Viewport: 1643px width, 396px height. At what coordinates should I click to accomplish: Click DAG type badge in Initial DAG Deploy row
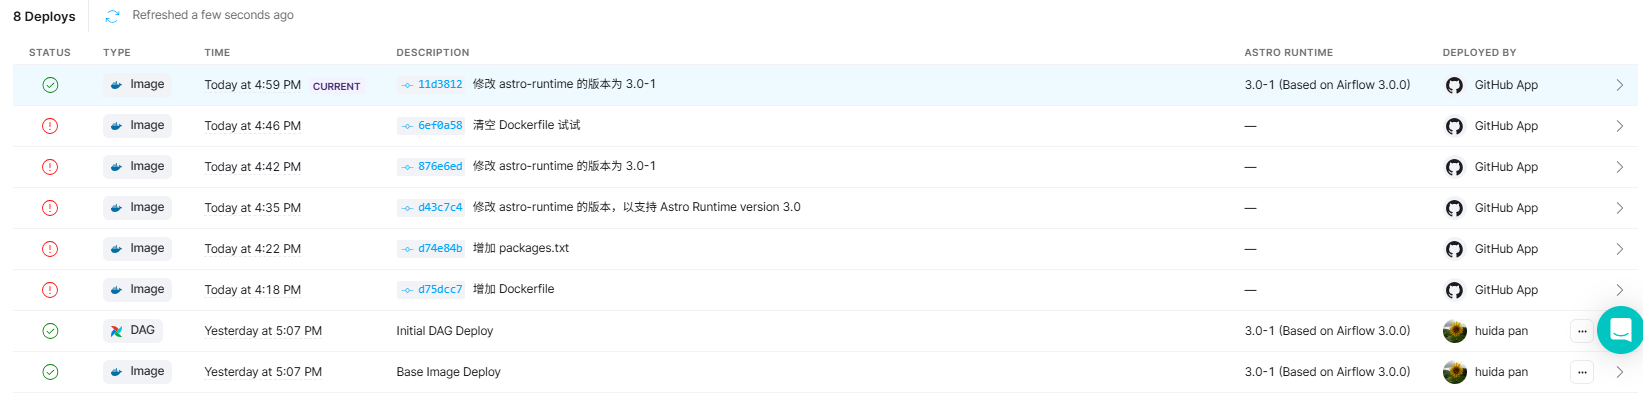pos(133,331)
